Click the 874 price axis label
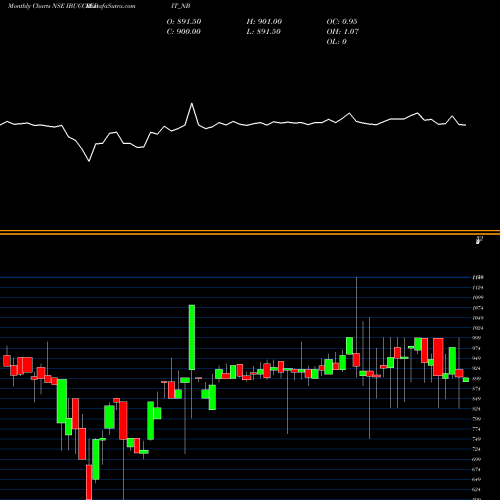 click(477, 389)
